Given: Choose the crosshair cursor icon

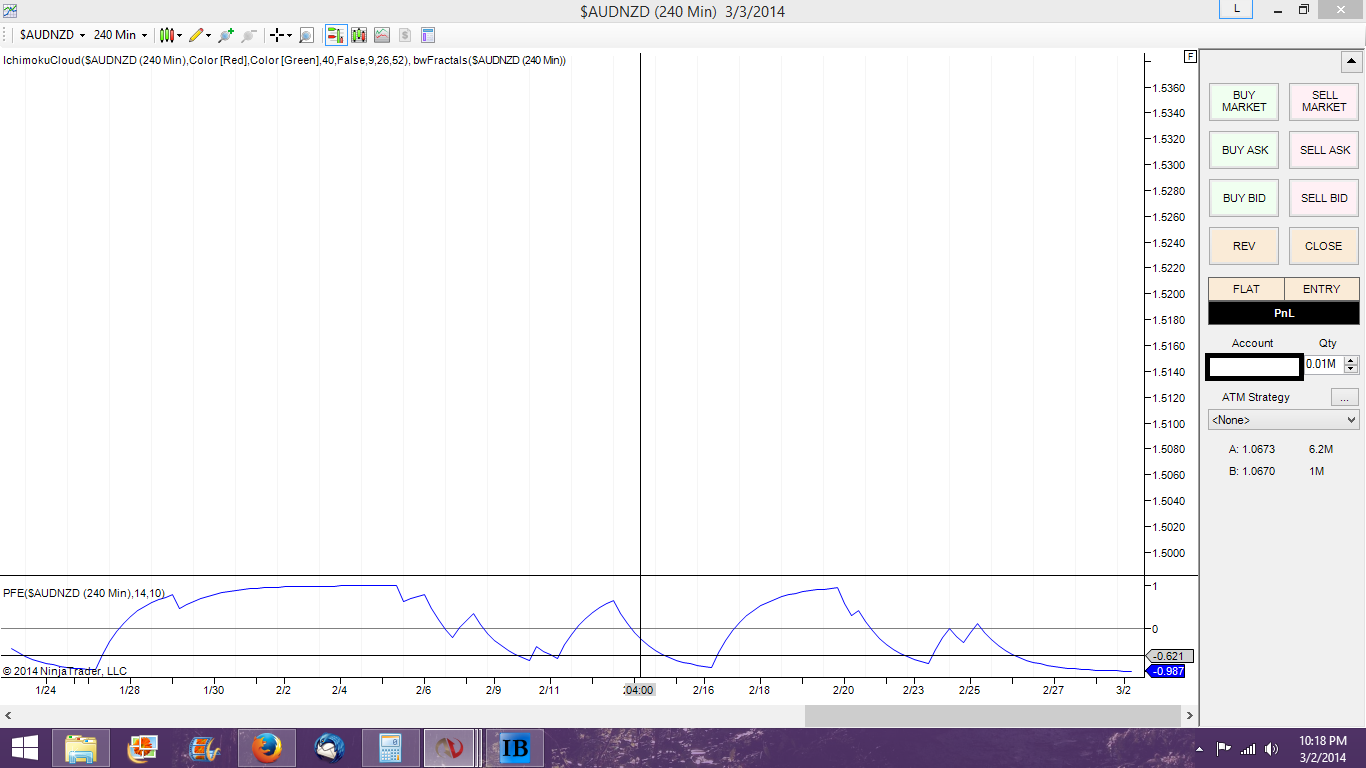Looking at the screenshot, I should pyautogui.click(x=277, y=35).
